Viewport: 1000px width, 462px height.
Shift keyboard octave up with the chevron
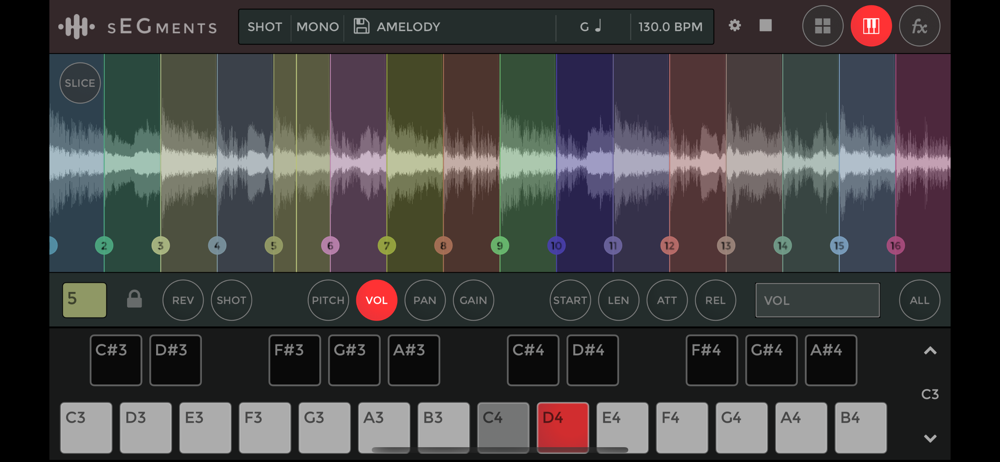pos(930,350)
